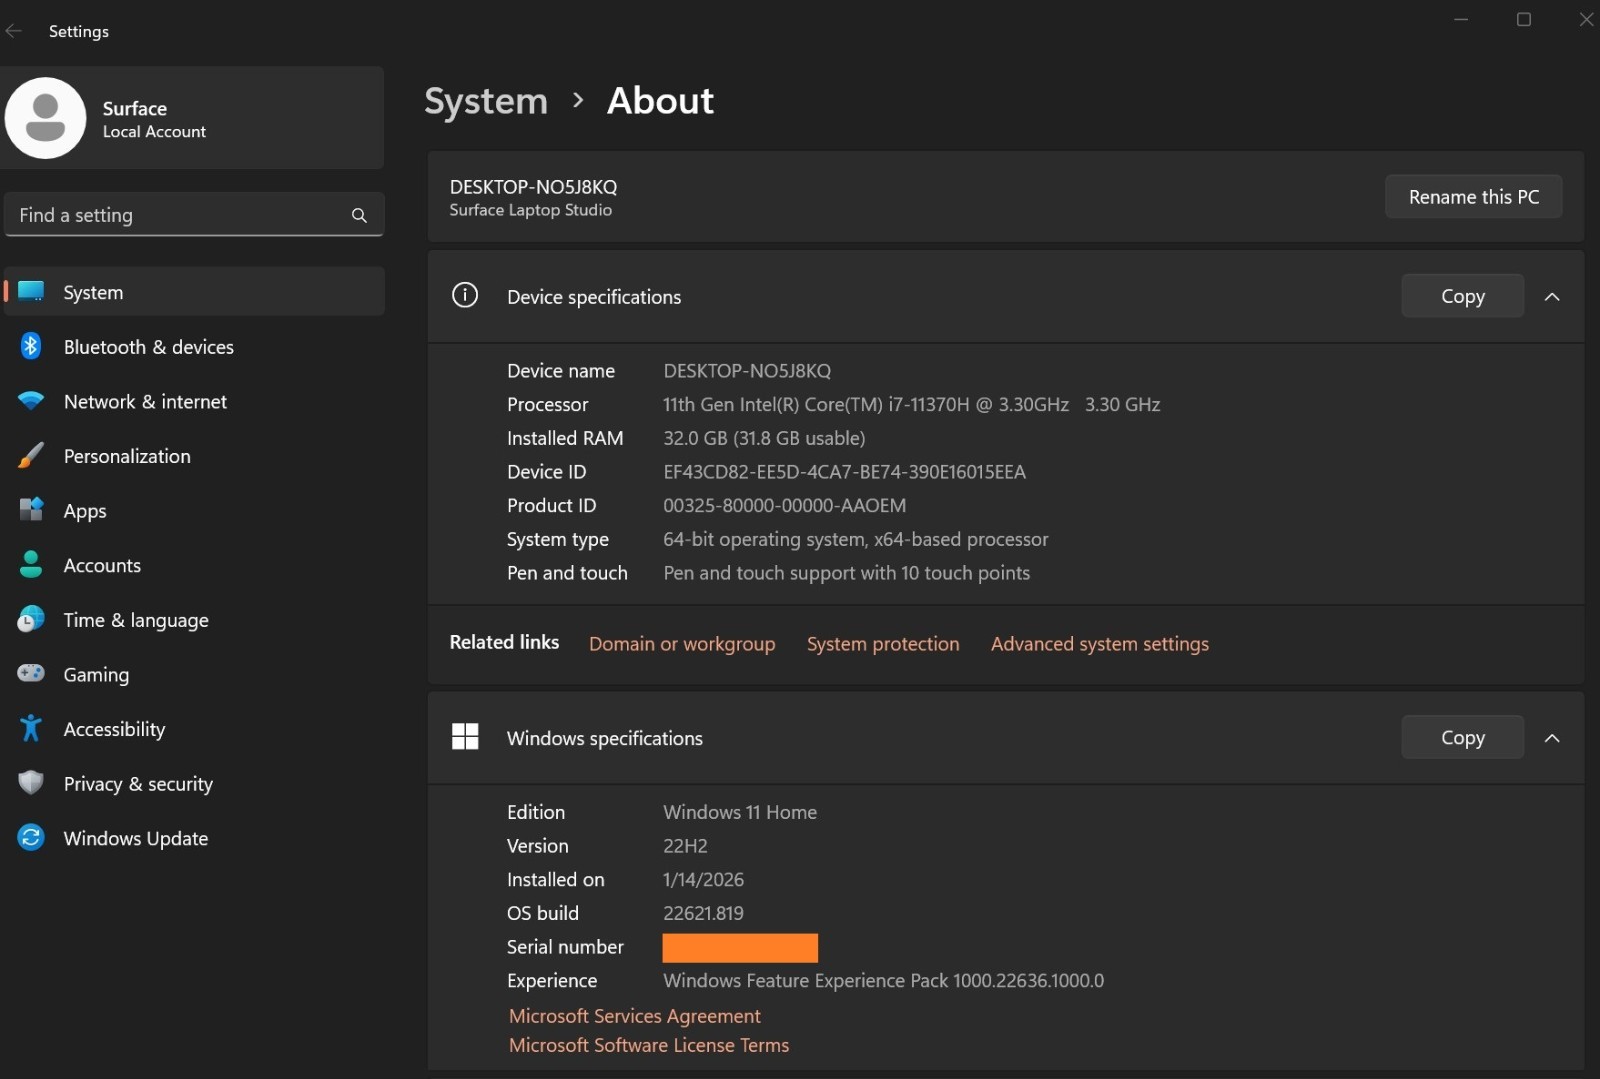Click the Privacy shield icon
The image size is (1600, 1079).
coord(31,783)
